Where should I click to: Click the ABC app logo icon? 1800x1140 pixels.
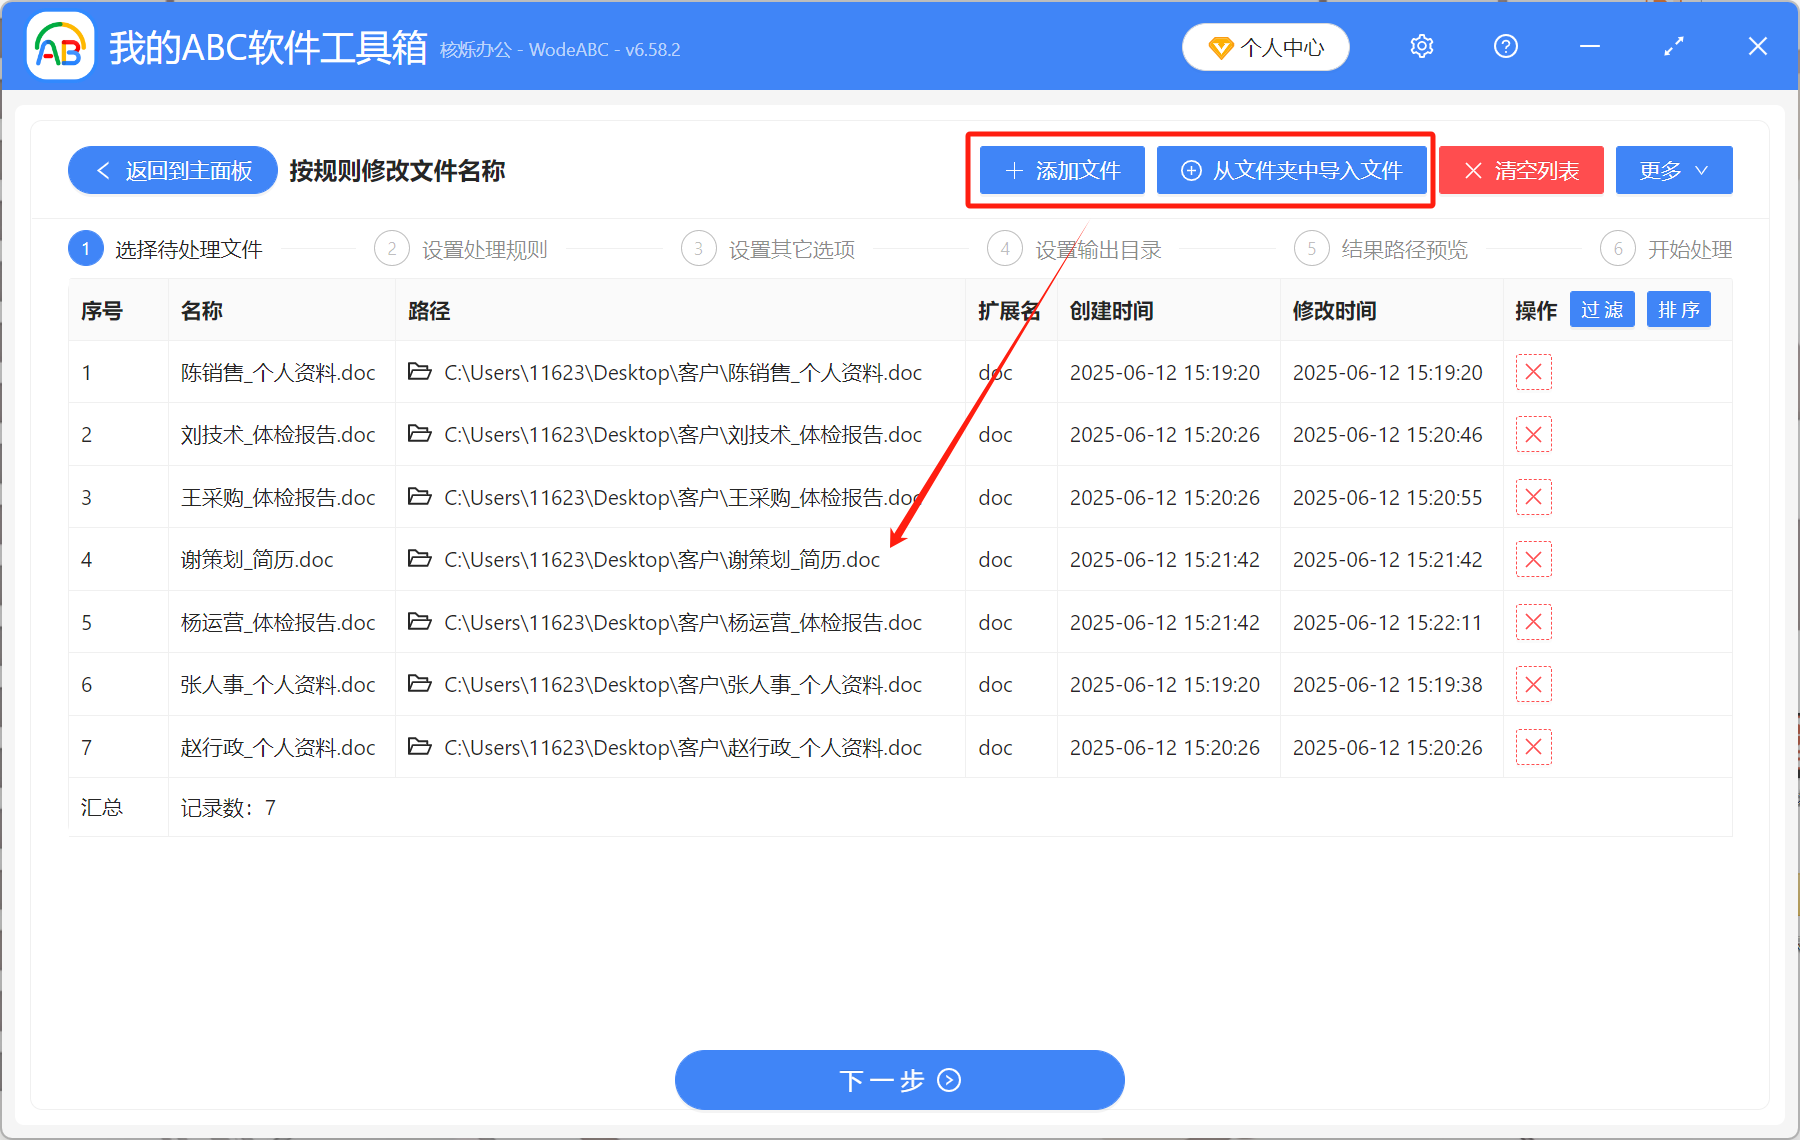pyautogui.click(x=59, y=46)
